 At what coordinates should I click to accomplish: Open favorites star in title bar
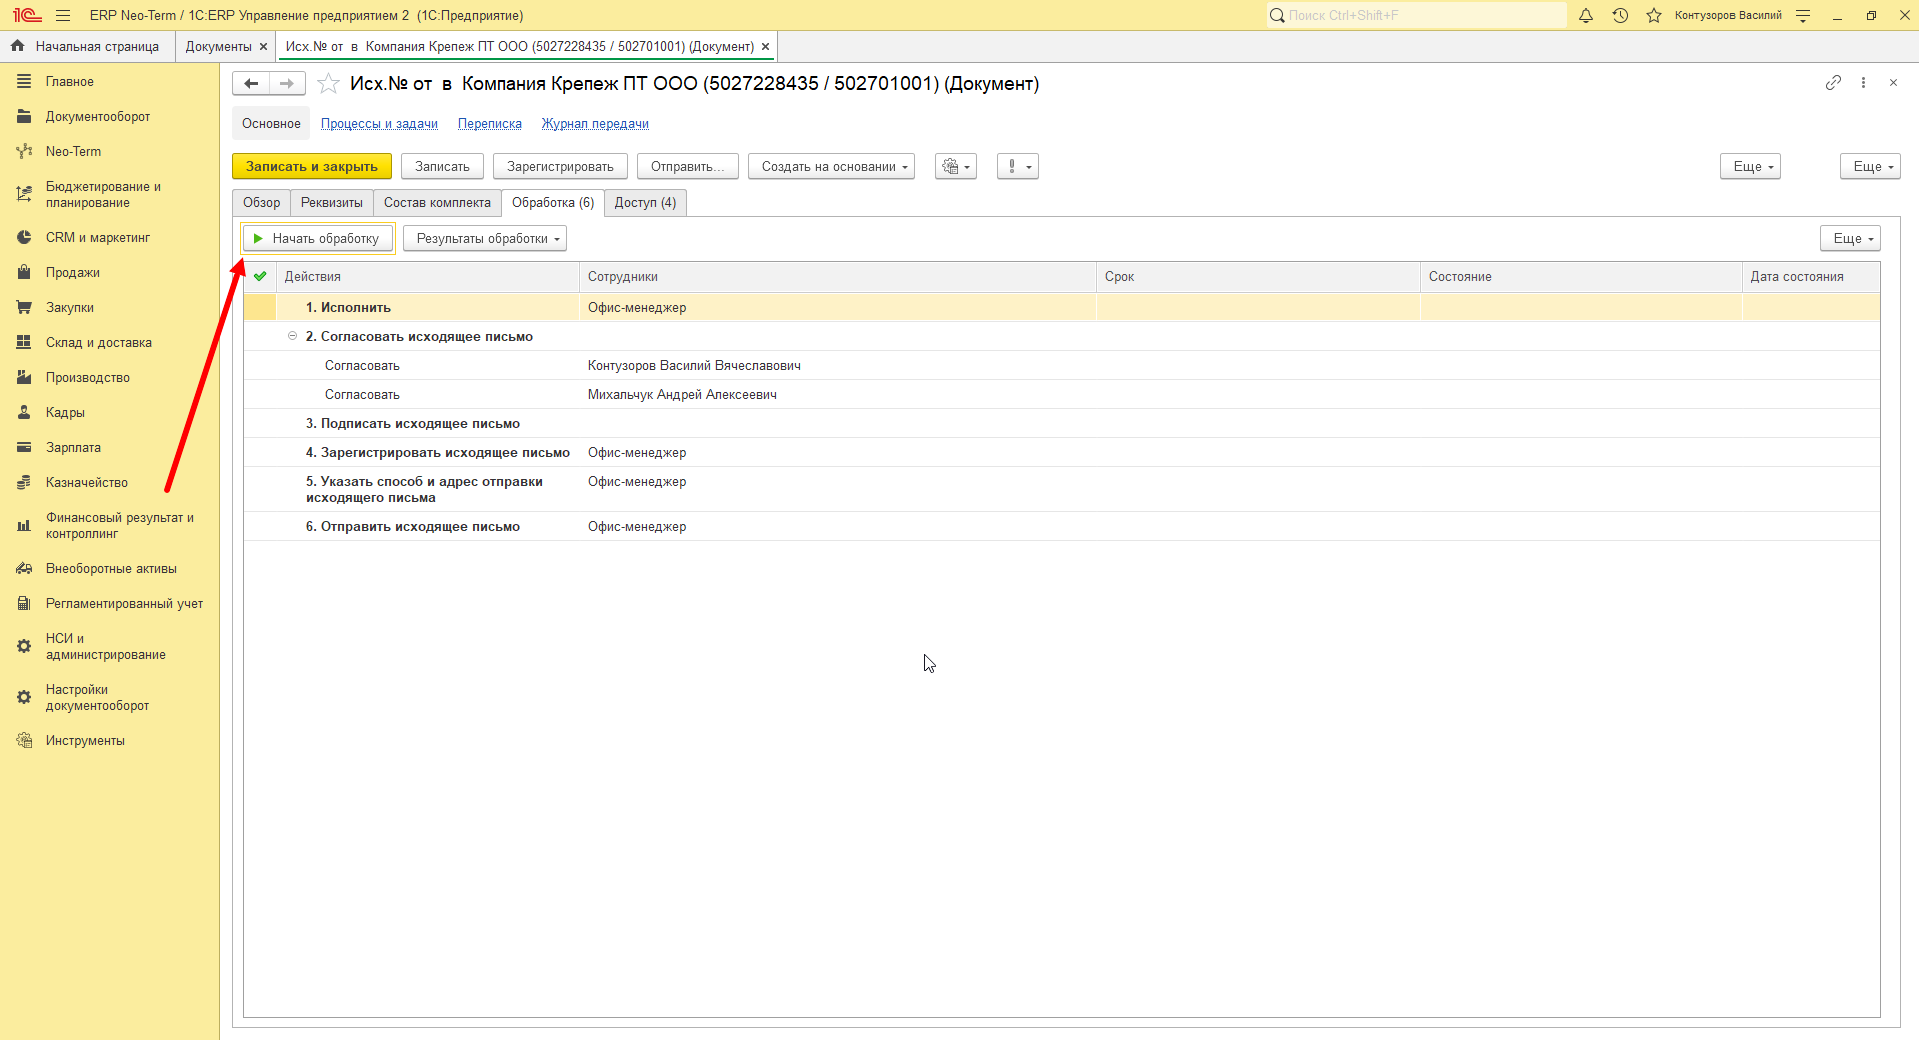coord(1654,15)
